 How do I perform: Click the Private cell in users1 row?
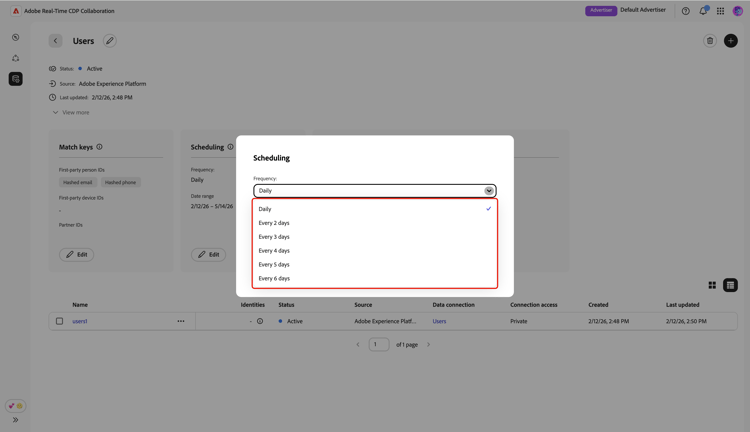point(518,321)
